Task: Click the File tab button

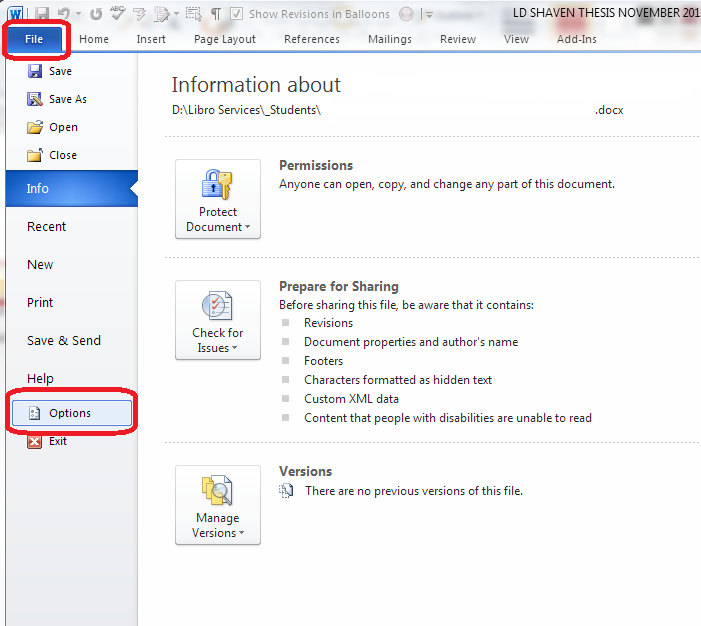Action: click(x=35, y=39)
